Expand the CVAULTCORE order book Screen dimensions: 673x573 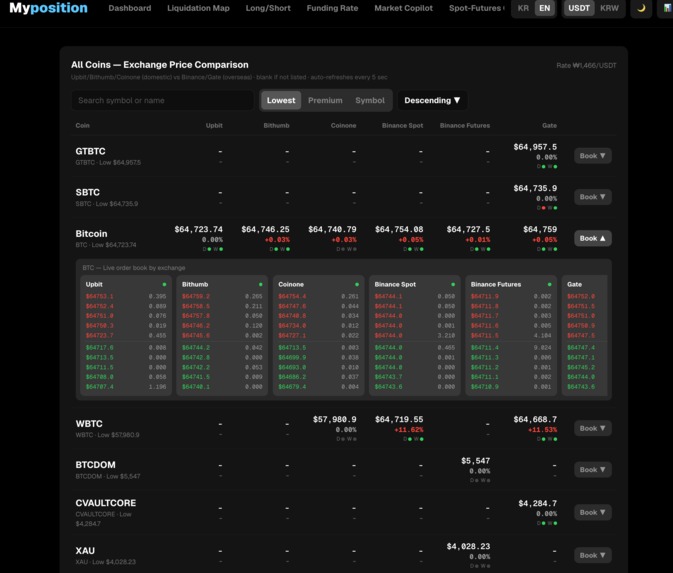[x=592, y=512]
